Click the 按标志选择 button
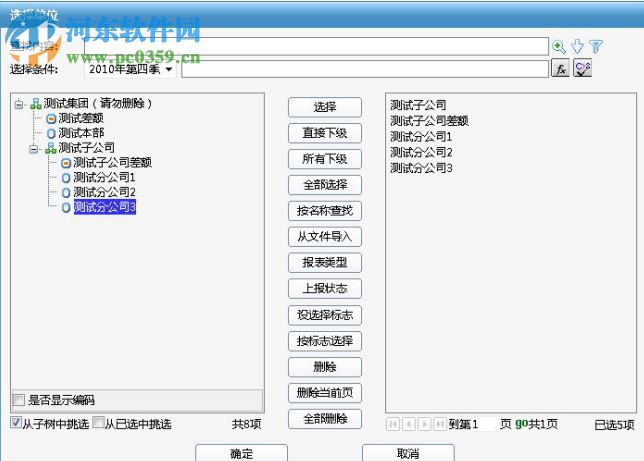Screen dimensions: 644x461 point(325,341)
